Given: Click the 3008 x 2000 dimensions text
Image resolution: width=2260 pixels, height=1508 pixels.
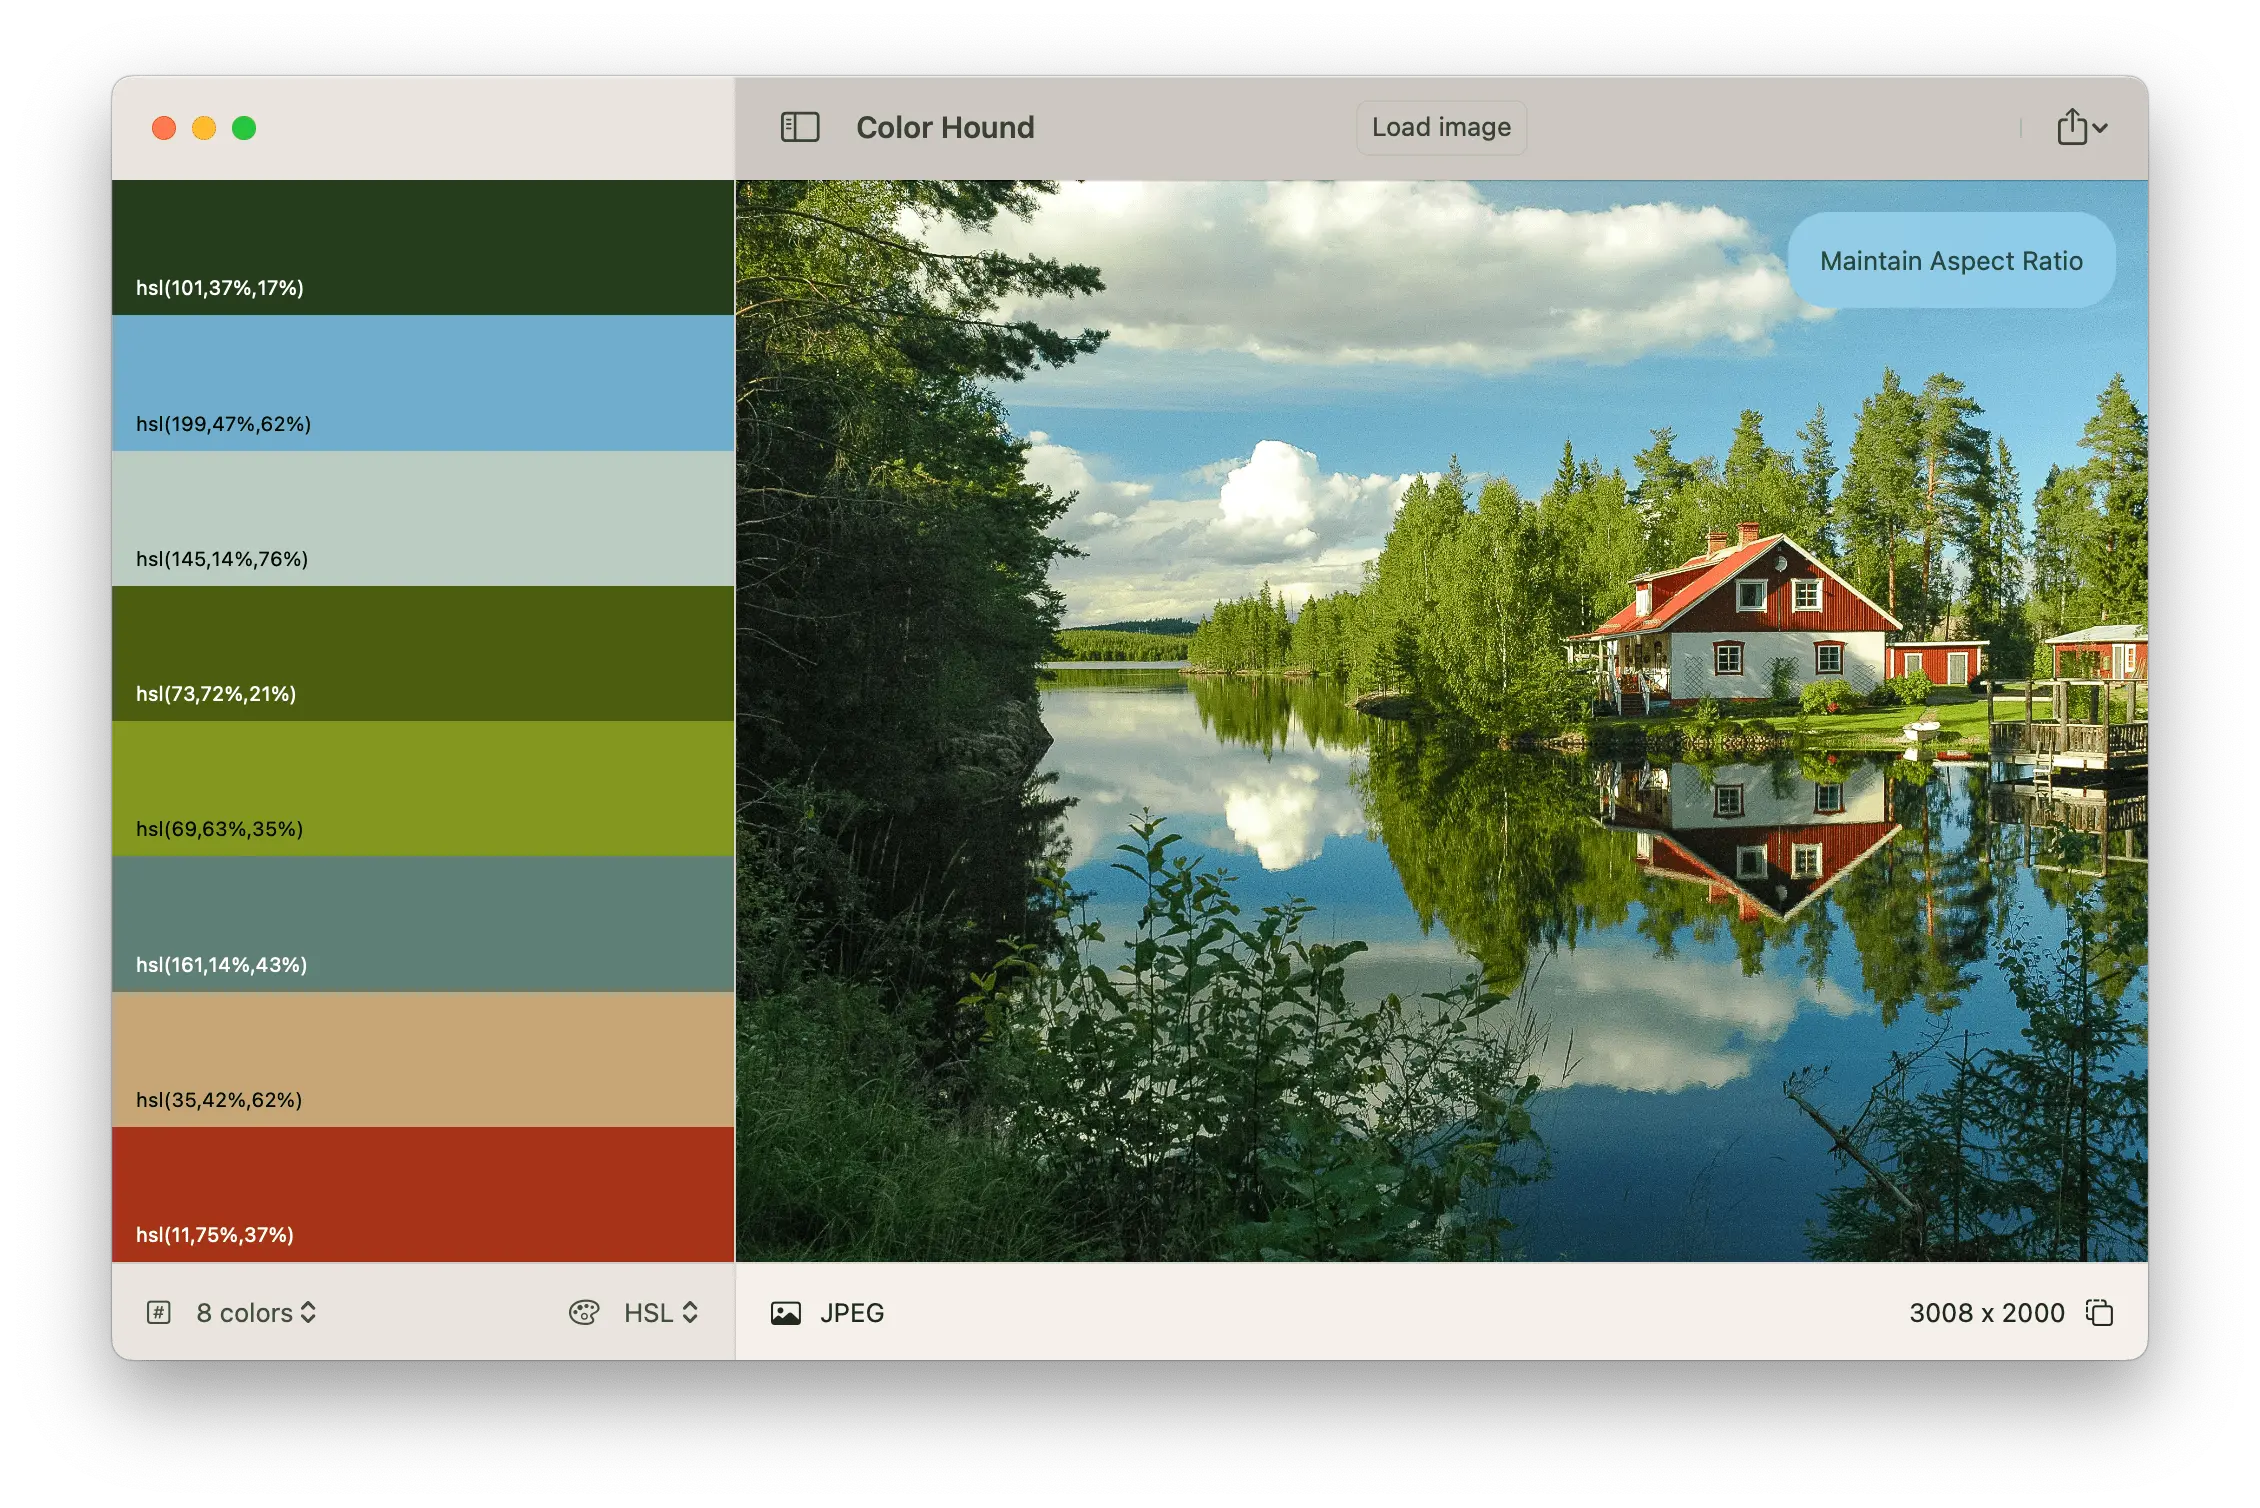Looking at the screenshot, I should click(1986, 1312).
